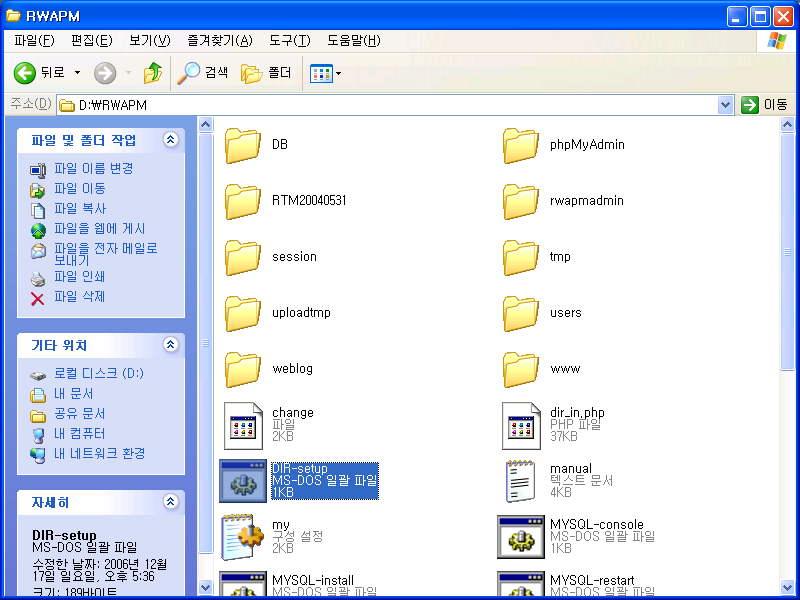Click the file list scrollbar thumb
This screenshot has width=800, height=600.
(787, 251)
